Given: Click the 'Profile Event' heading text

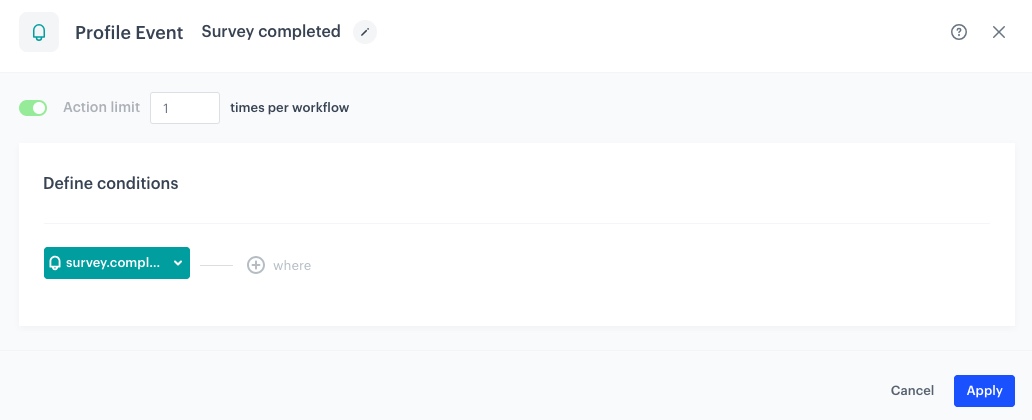Looking at the screenshot, I should tap(129, 33).
